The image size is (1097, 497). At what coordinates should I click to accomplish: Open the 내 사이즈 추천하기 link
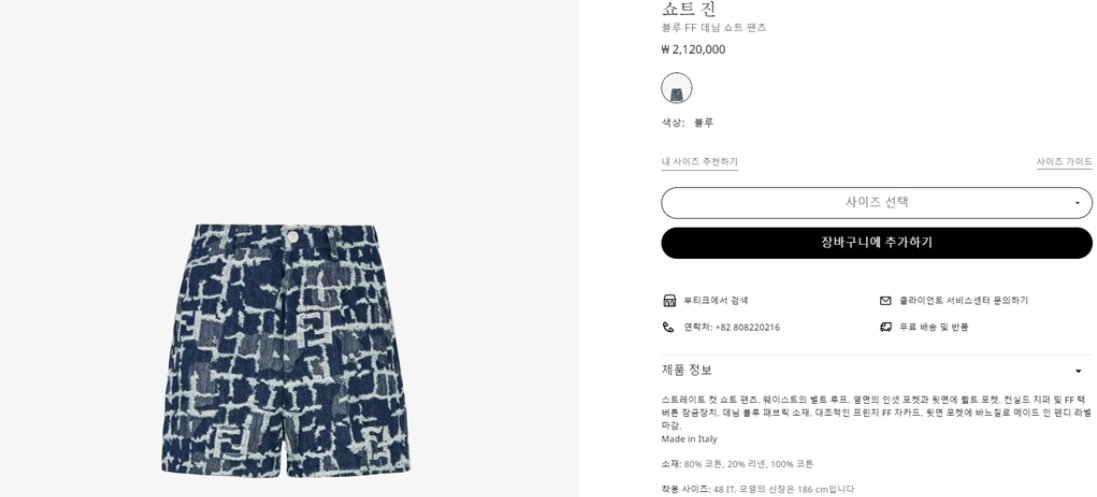(700, 162)
